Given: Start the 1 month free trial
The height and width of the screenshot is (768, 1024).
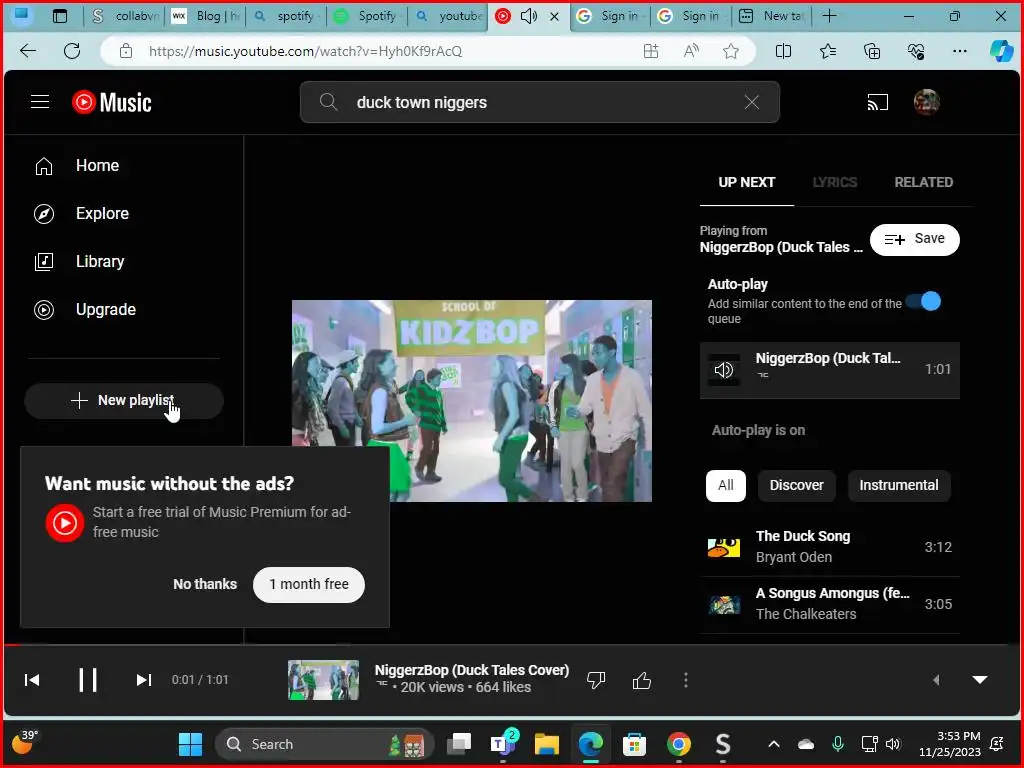Looking at the screenshot, I should click(x=309, y=584).
